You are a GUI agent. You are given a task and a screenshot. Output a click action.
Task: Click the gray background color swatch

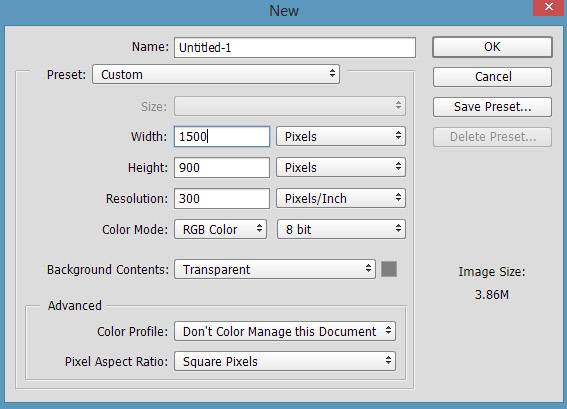pos(389,269)
